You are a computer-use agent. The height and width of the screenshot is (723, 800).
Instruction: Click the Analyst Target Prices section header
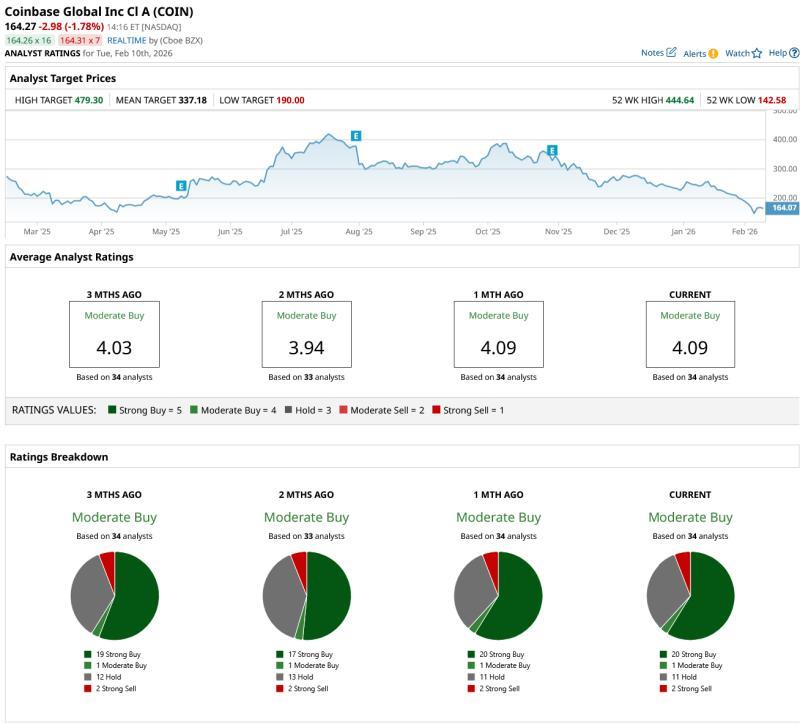(62, 78)
